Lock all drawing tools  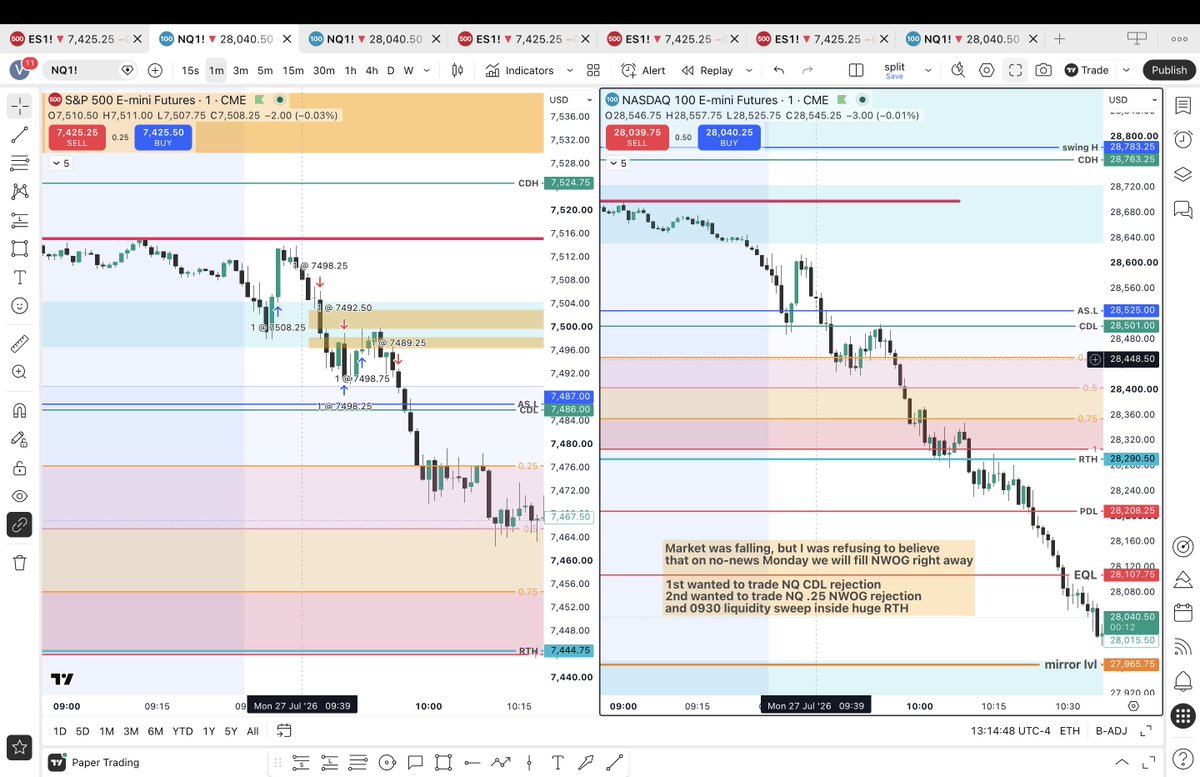point(20,467)
